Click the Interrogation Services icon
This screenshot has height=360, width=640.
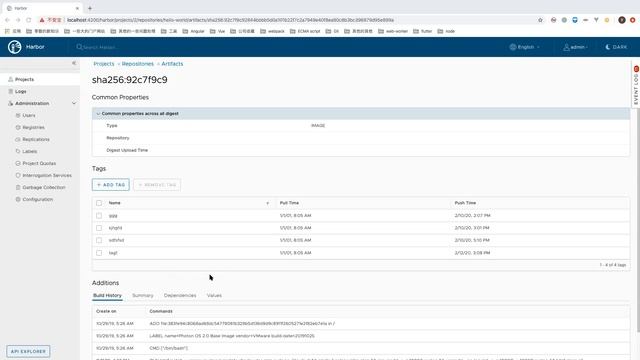tap(18, 175)
